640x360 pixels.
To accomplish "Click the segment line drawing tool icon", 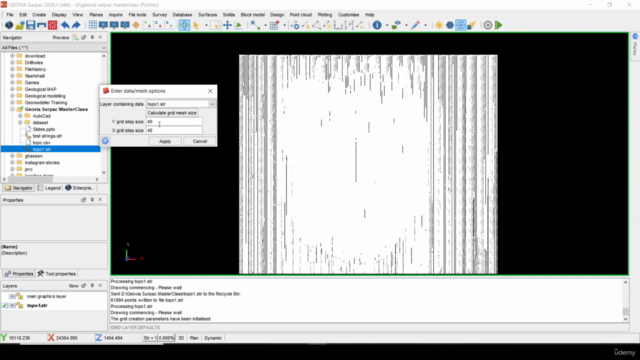I will (x=255, y=25).
